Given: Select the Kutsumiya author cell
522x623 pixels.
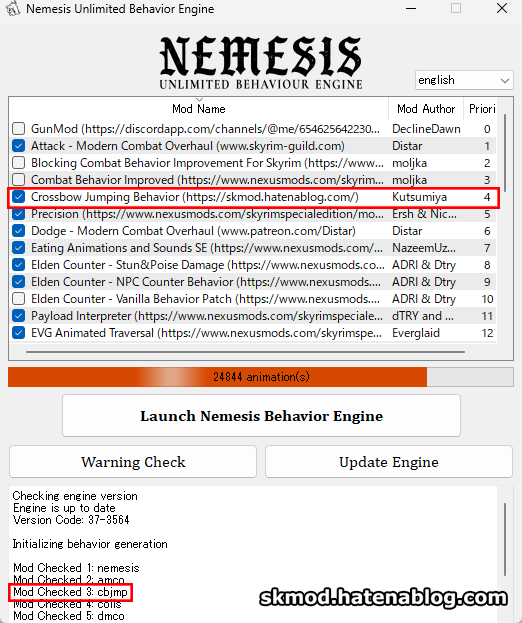Looking at the screenshot, I should tap(419, 197).
